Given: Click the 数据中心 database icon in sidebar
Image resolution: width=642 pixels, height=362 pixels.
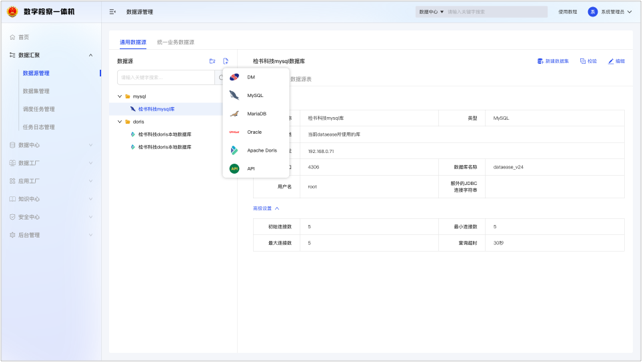Looking at the screenshot, I should pos(12,145).
